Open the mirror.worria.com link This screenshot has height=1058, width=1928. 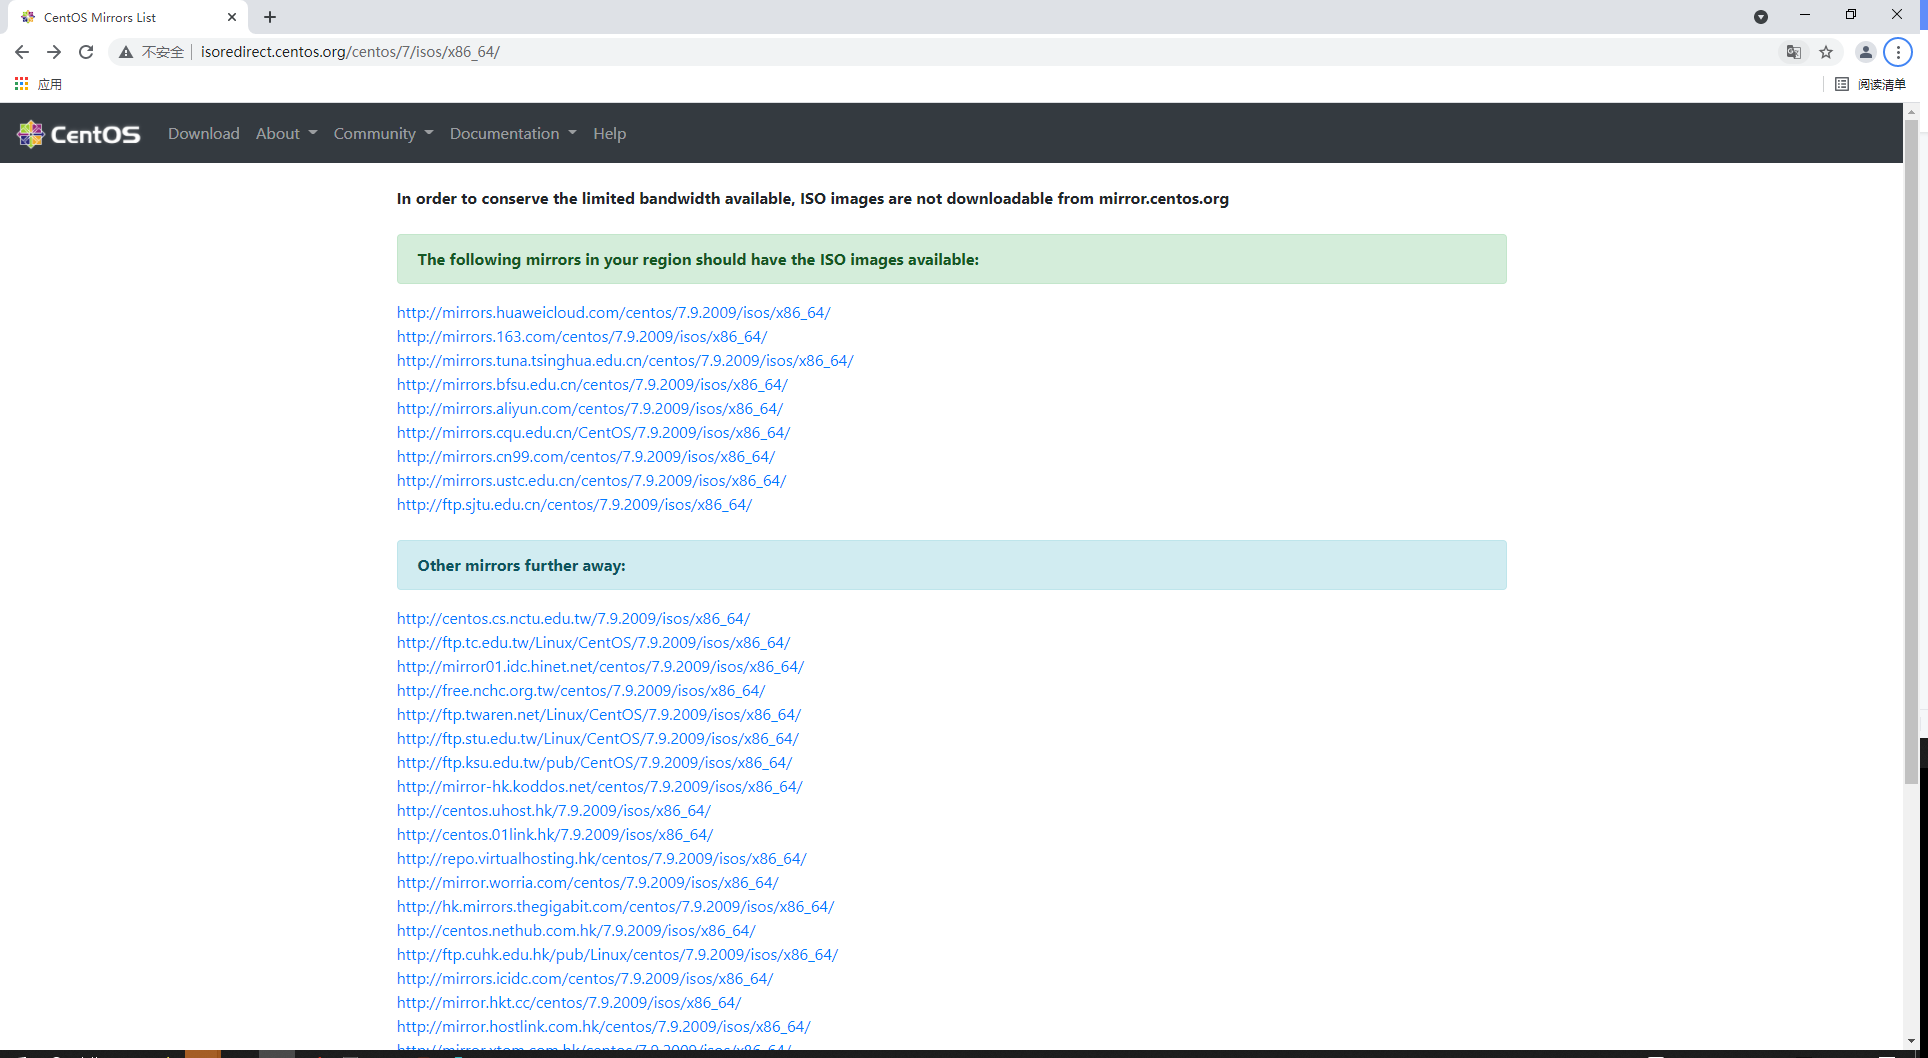(588, 883)
